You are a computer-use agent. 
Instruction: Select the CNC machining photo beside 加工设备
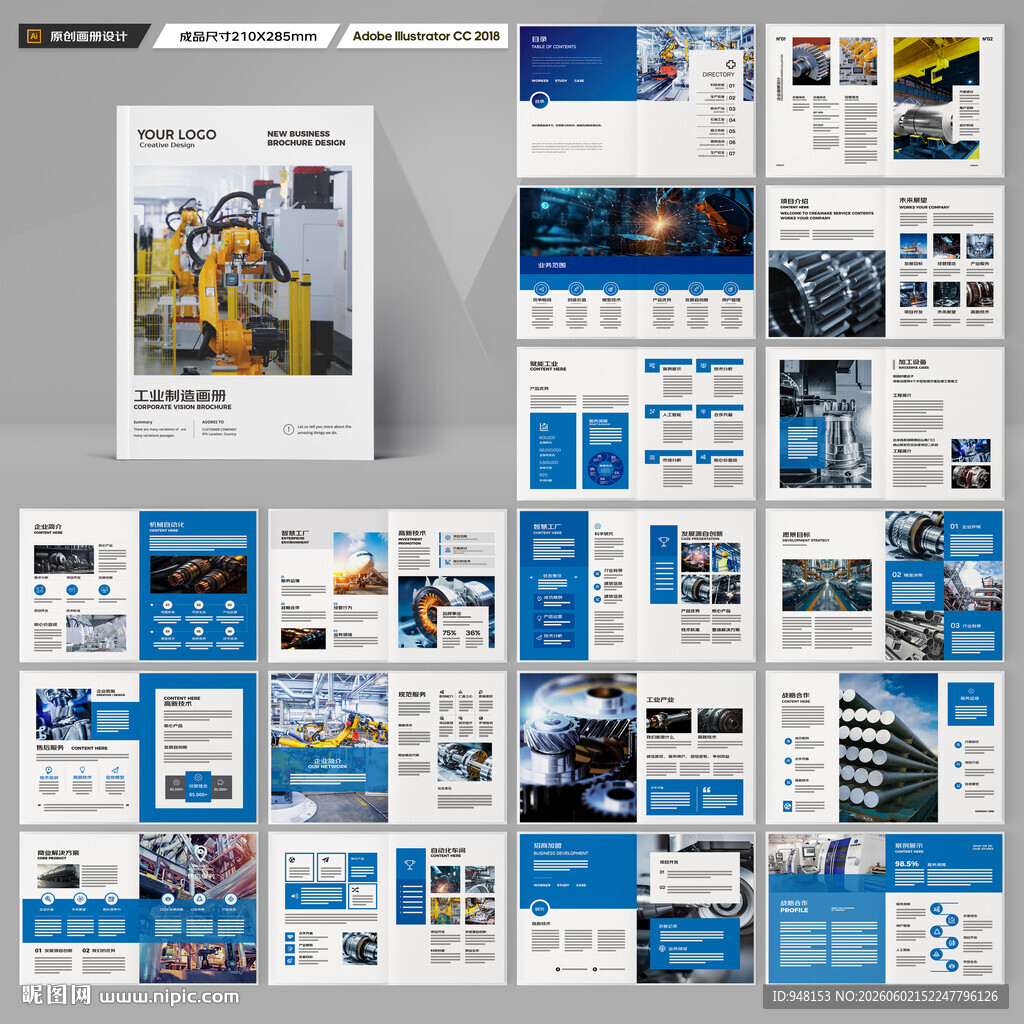tap(825, 424)
